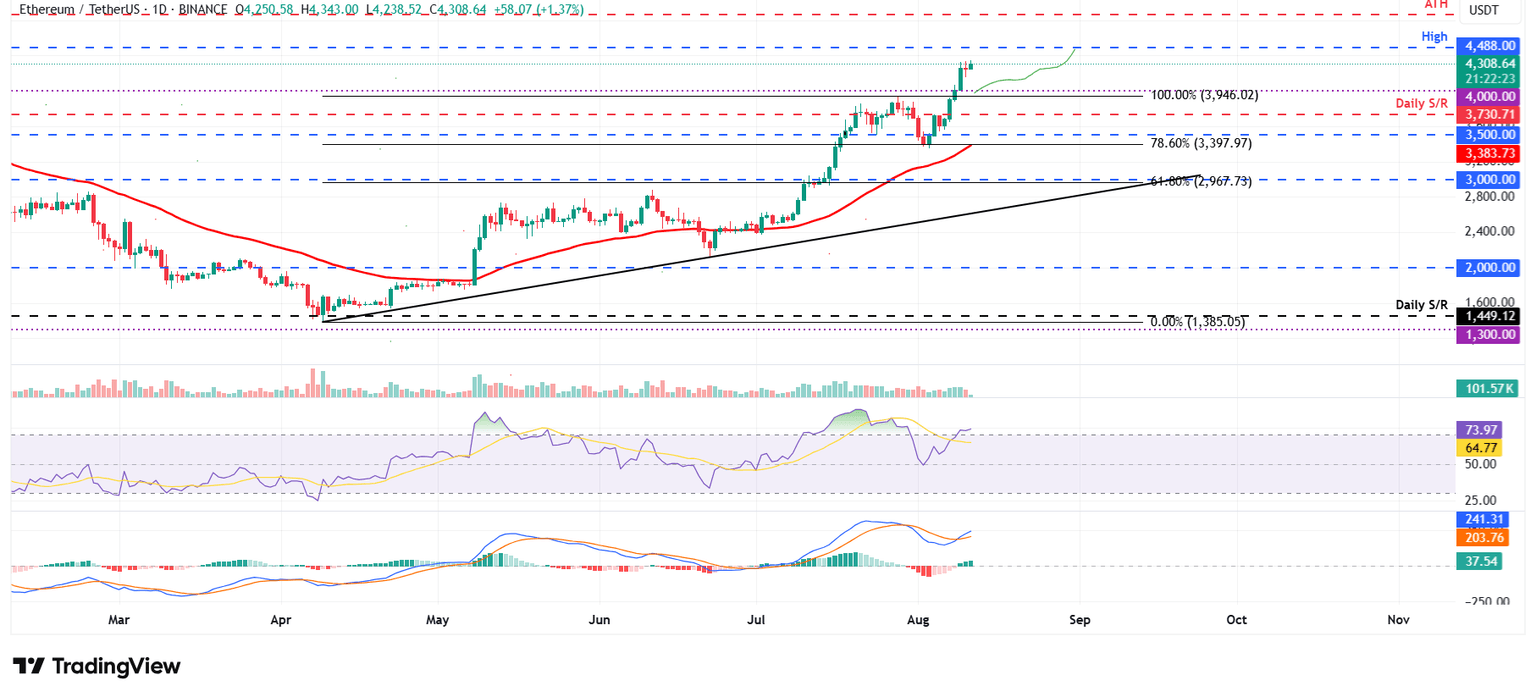This screenshot has width=1536, height=698.
Task: Click the Sep label on time axis
Action: tap(1079, 620)
